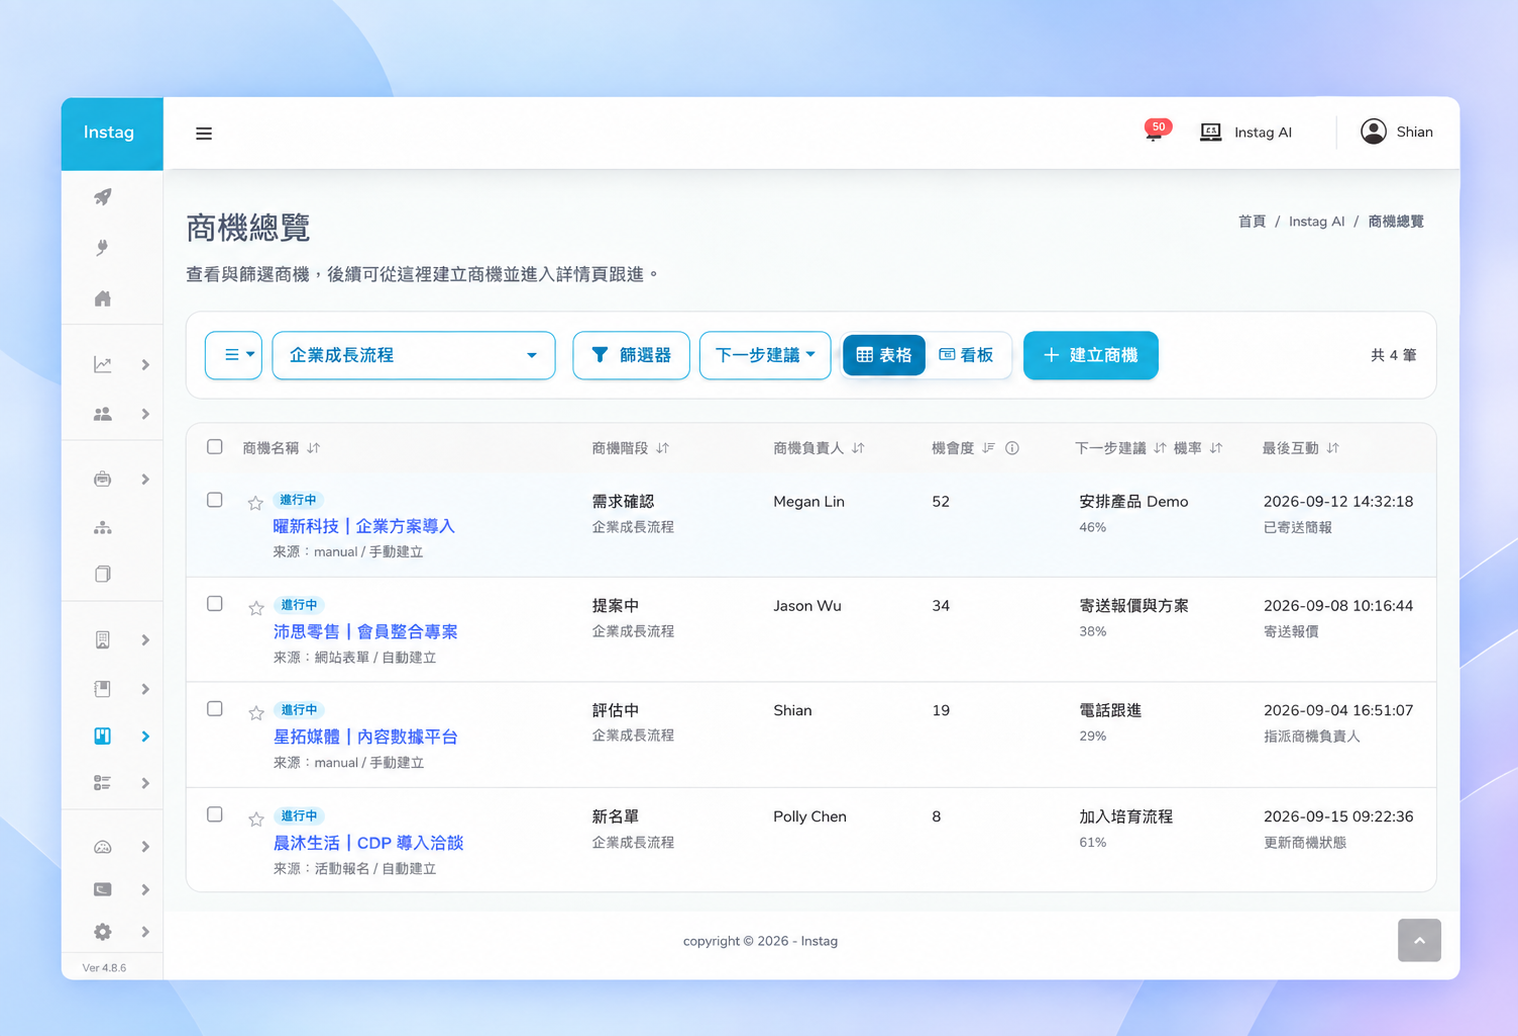Click the 安排產品 Demo suggestion cell

(x=1133, y=501)
